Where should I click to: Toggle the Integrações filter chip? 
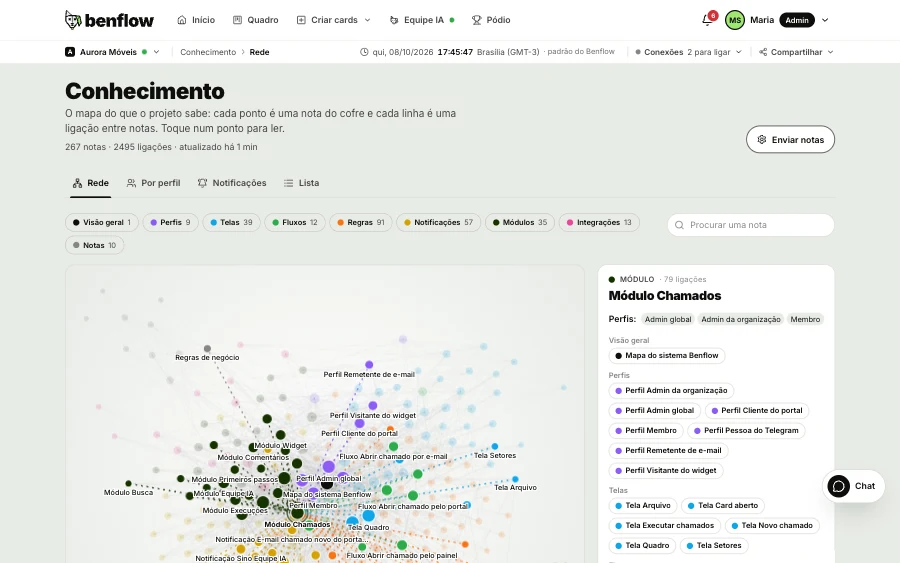[599, 223]
